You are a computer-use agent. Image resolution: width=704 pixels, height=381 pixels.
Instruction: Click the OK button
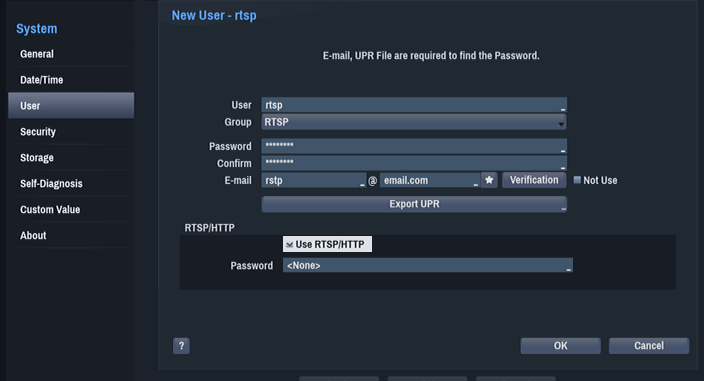coord(560,346)
